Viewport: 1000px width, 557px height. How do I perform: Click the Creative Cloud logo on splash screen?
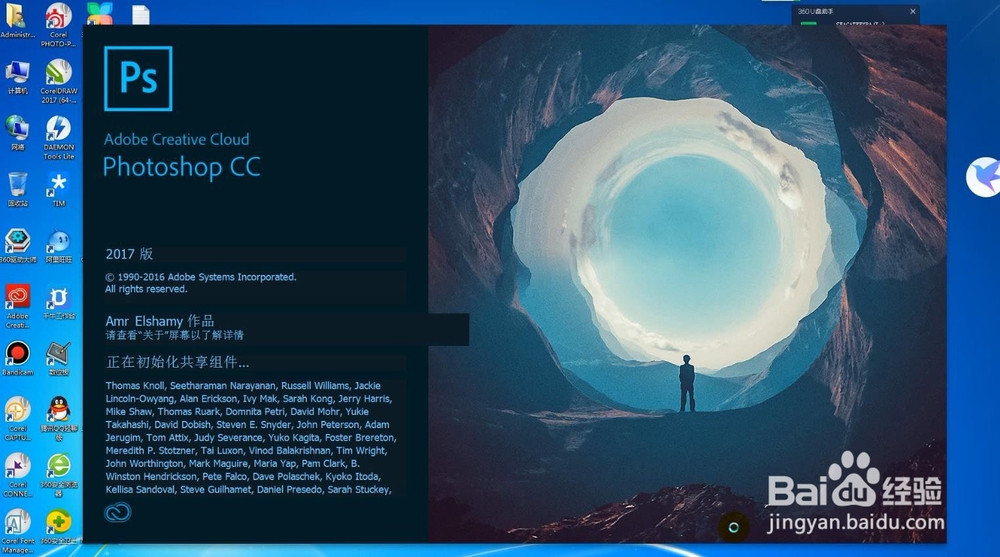point(117,512)
